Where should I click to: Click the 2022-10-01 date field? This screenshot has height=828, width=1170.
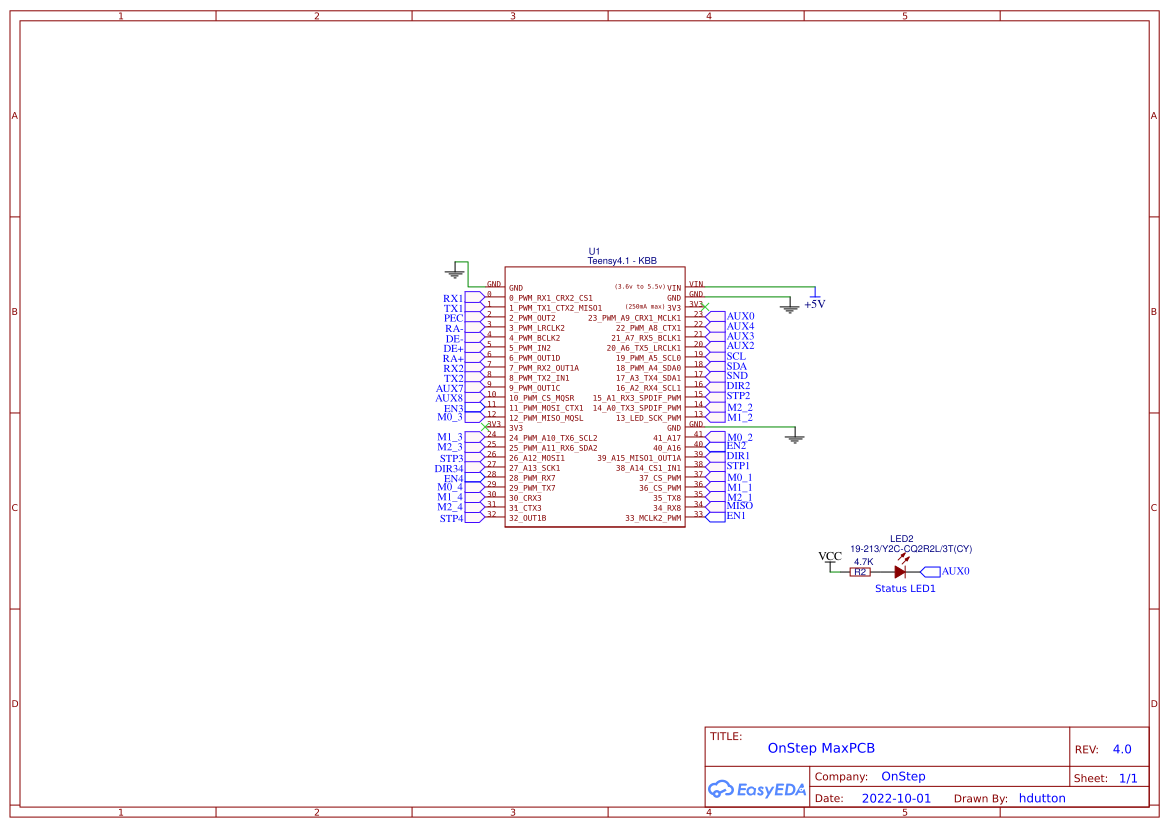[894, 797]
